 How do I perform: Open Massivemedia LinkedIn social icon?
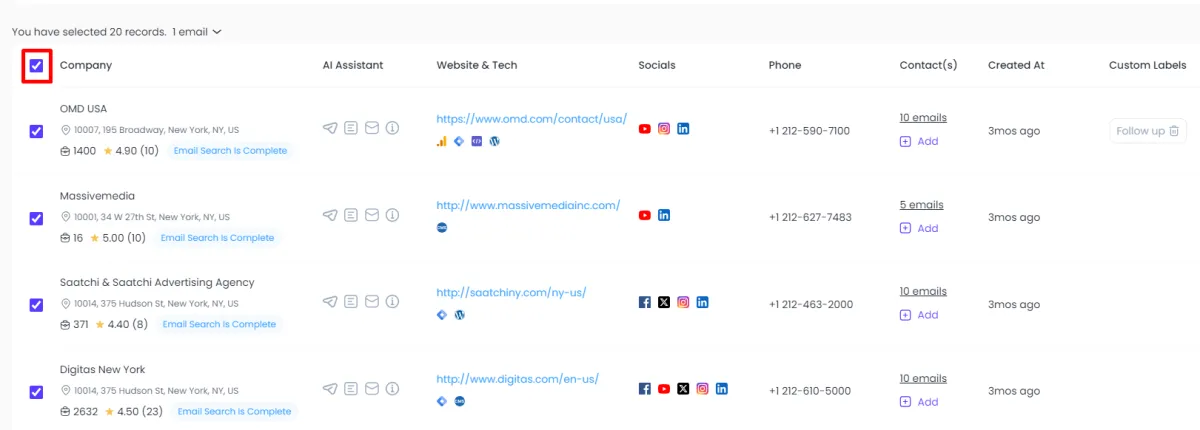[664, 215]
